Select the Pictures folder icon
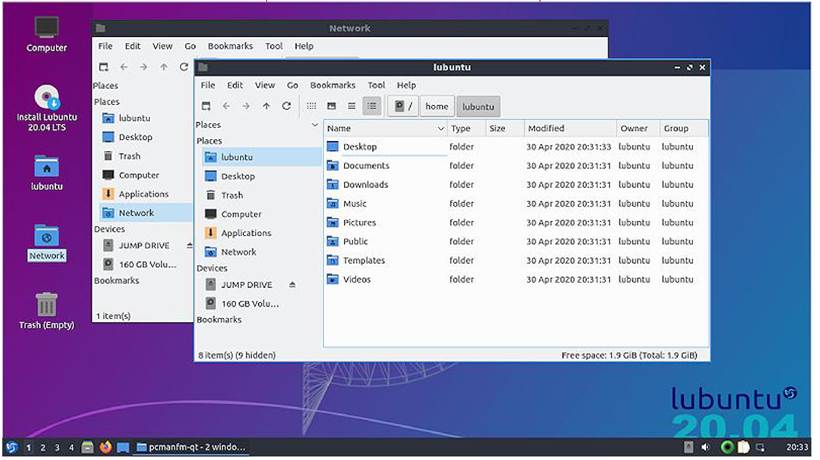 click(333, 222)
